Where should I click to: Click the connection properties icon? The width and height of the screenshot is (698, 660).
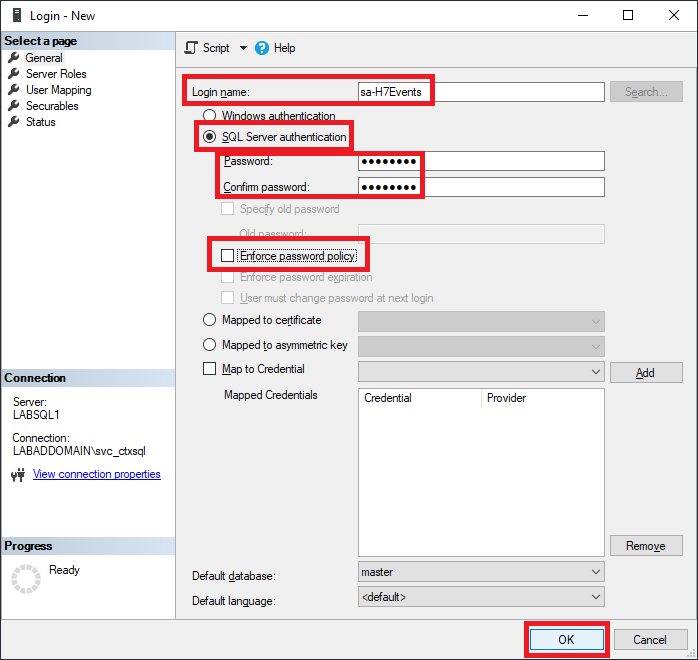[x=17, y=475]
